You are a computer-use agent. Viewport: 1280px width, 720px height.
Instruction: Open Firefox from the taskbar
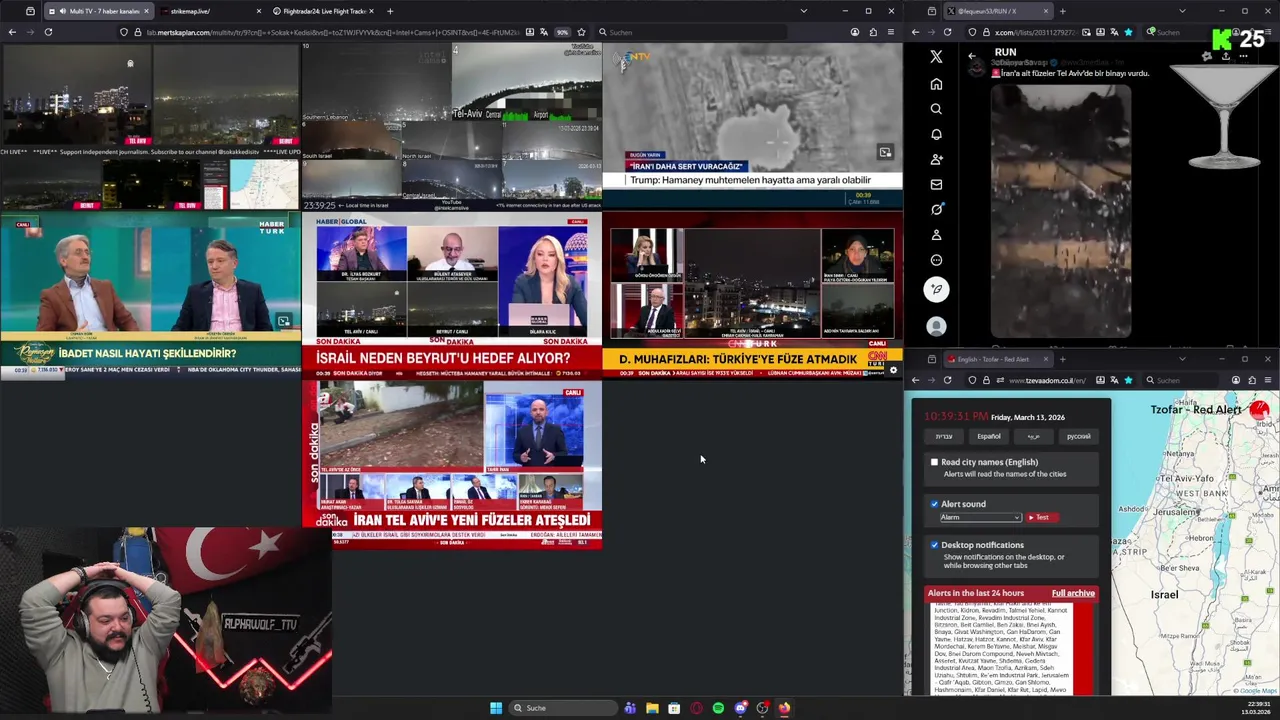[x=784, y=708]
